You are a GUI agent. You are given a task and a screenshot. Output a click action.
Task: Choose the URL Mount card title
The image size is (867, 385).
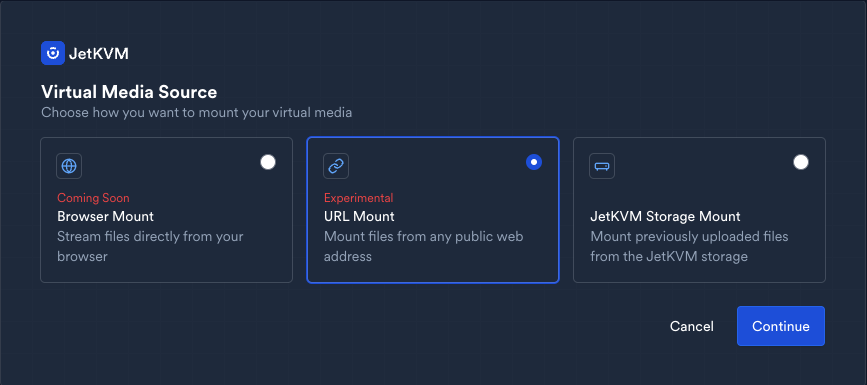click(x=359, y=216)
